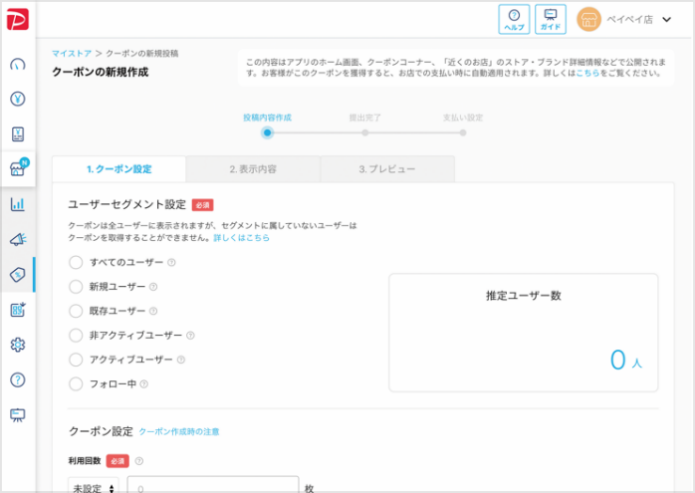Open the QR code sidebar icon
Viewport: 695px width, 493px height.
pos(18,309)
